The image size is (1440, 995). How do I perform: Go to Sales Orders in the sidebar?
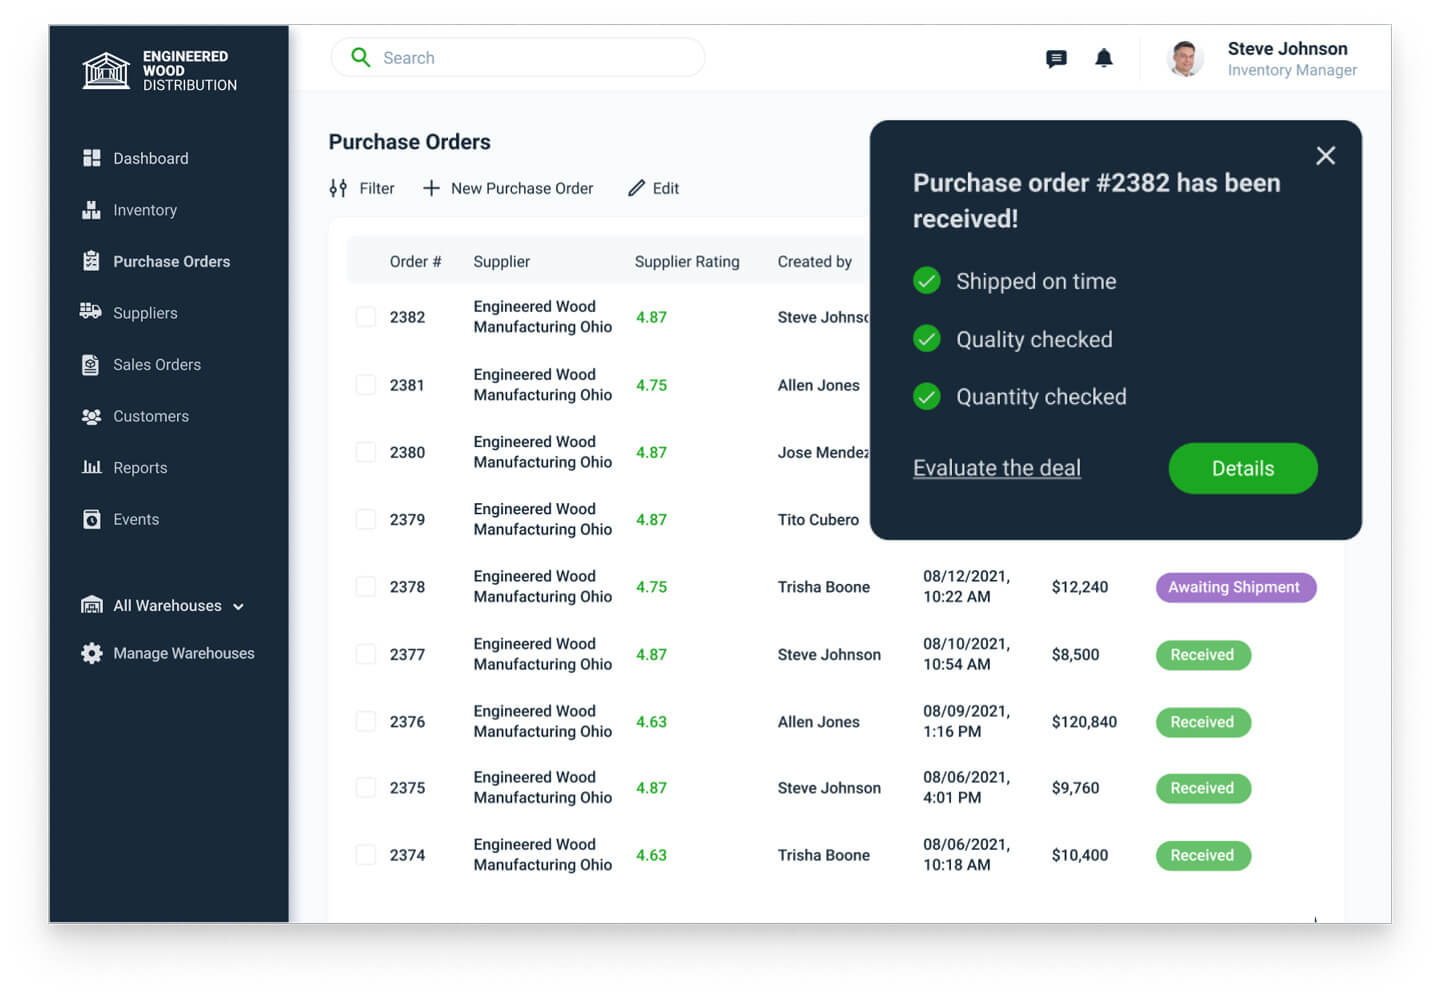coord(156,365)
